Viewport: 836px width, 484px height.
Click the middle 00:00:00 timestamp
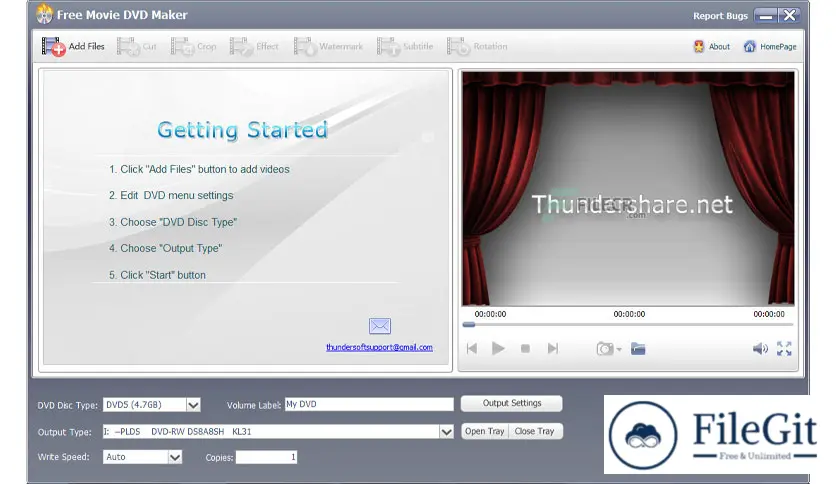(629, 314)
